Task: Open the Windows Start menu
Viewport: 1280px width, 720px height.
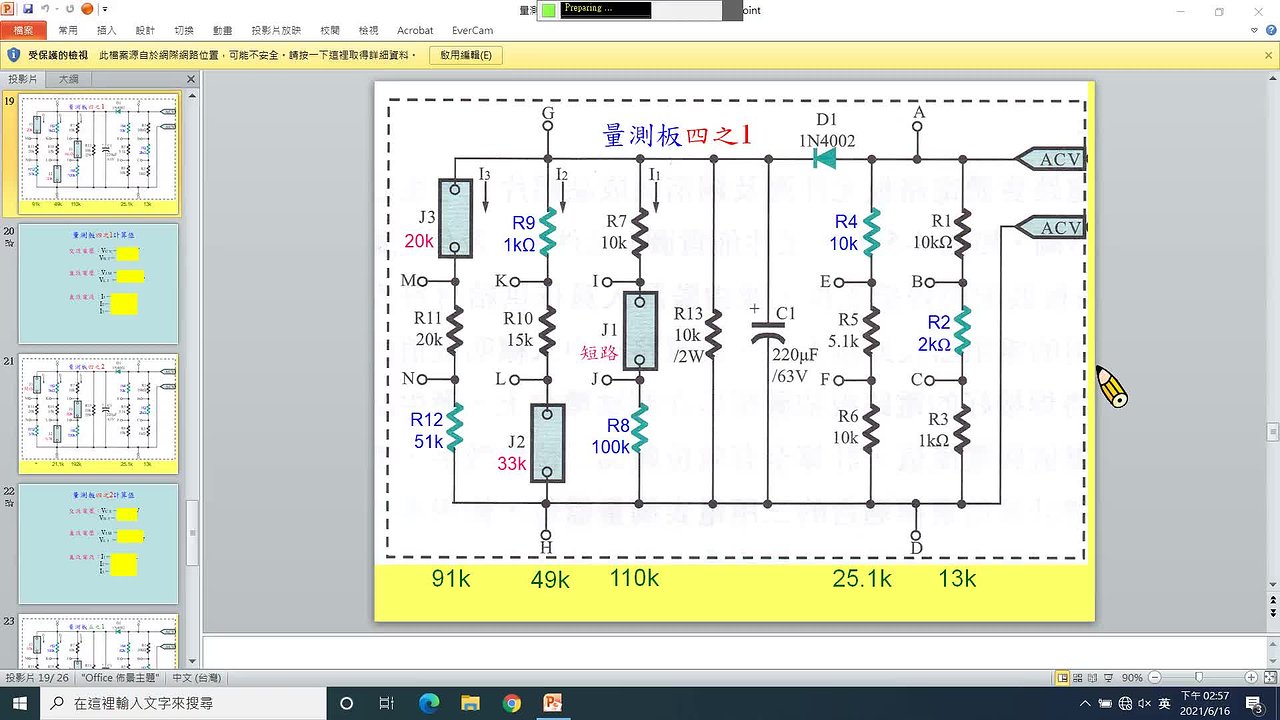Action: pos(20,703)
